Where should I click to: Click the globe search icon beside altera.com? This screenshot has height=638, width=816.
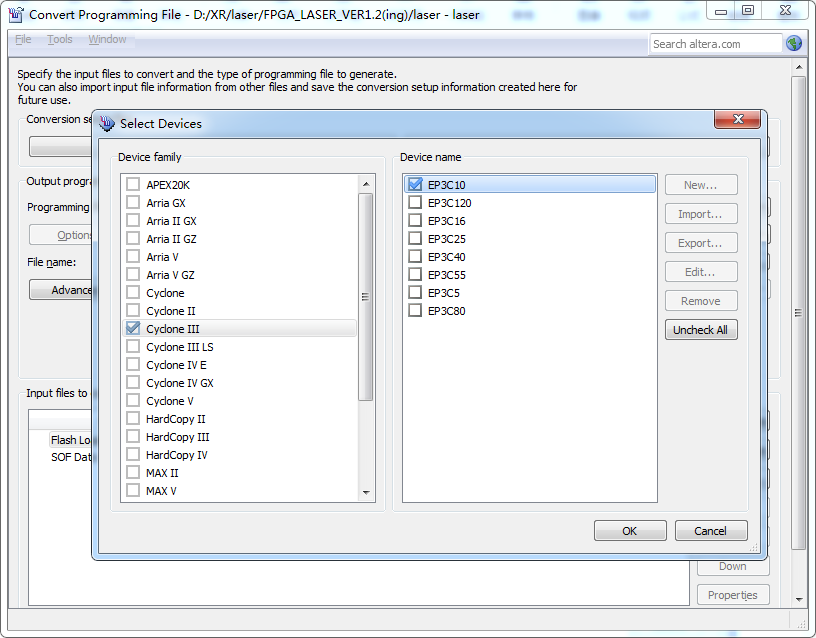pos(794,43)
